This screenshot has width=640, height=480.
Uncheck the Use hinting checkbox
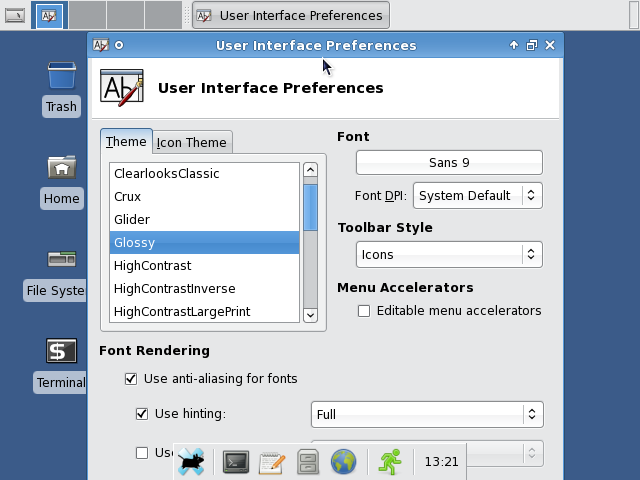tap(142, 414)
